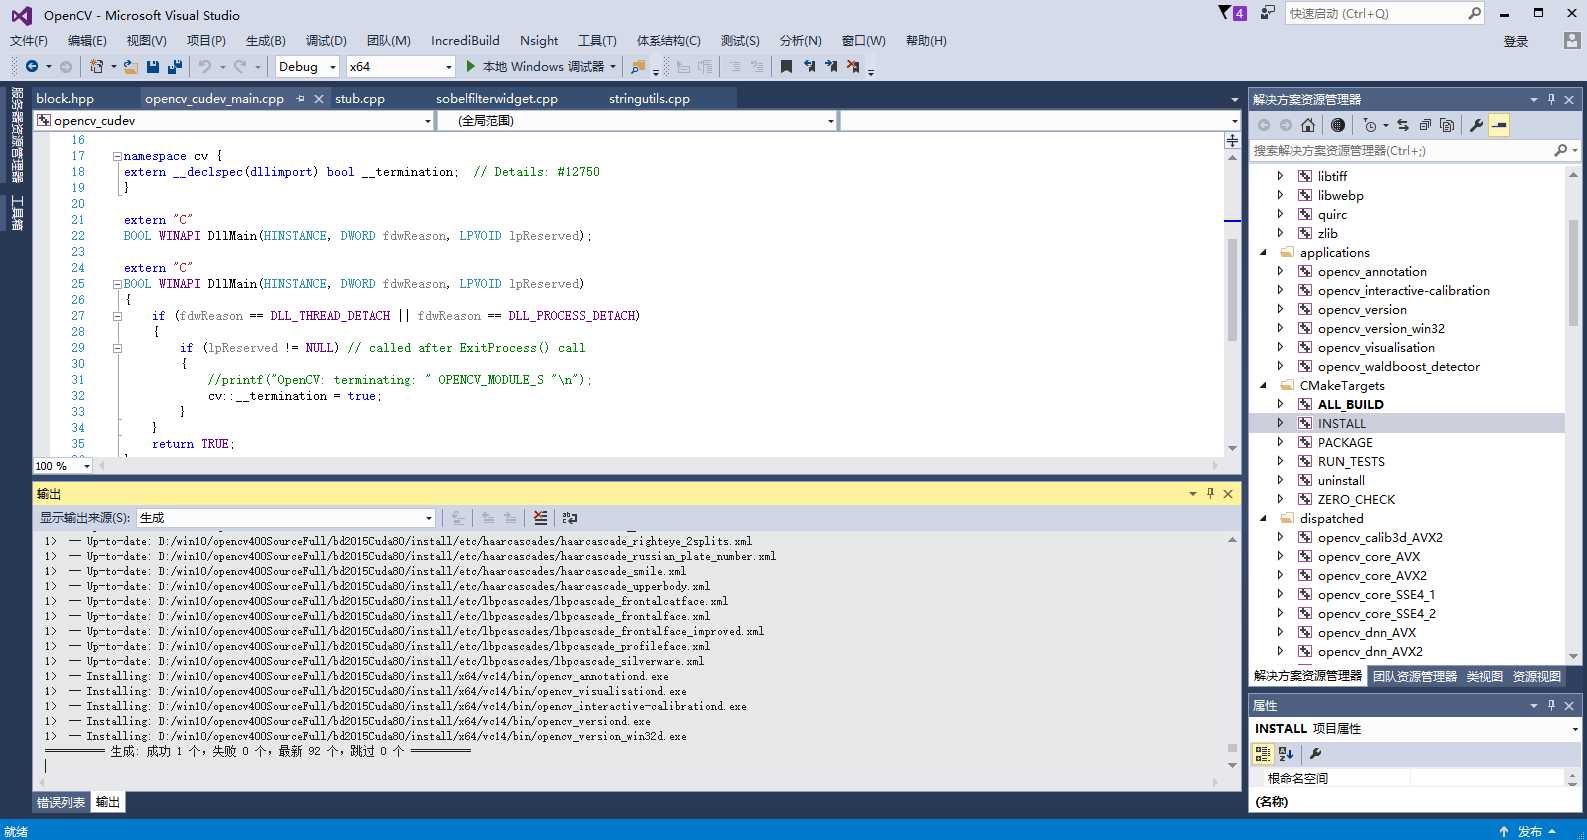Toggle the preview selected items icon
The width and height of the screenshot is (1587, 840).
click(1498, 125)
